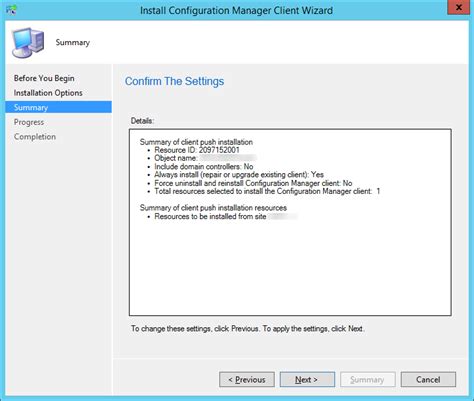
Task: Click the computer icon beside Summary header
Action: (28, 43)
